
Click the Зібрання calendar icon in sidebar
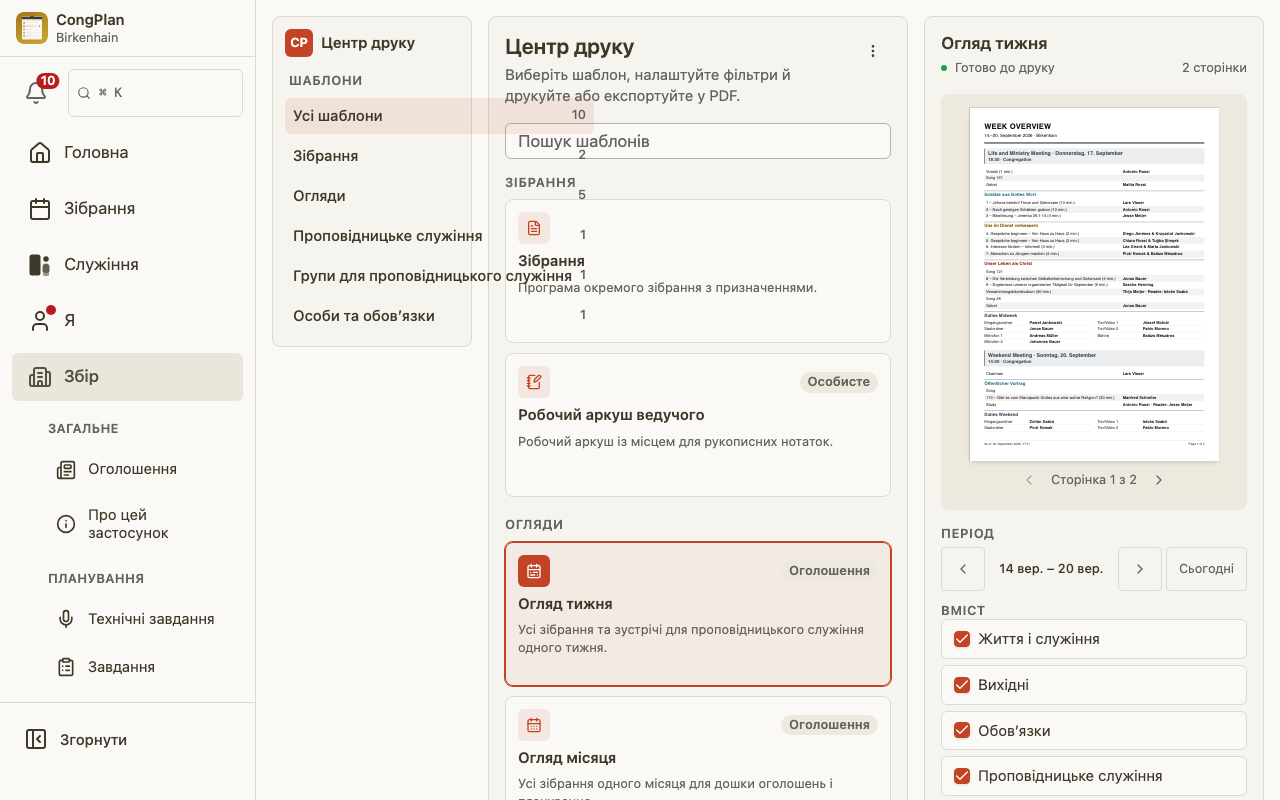[40, 209]
